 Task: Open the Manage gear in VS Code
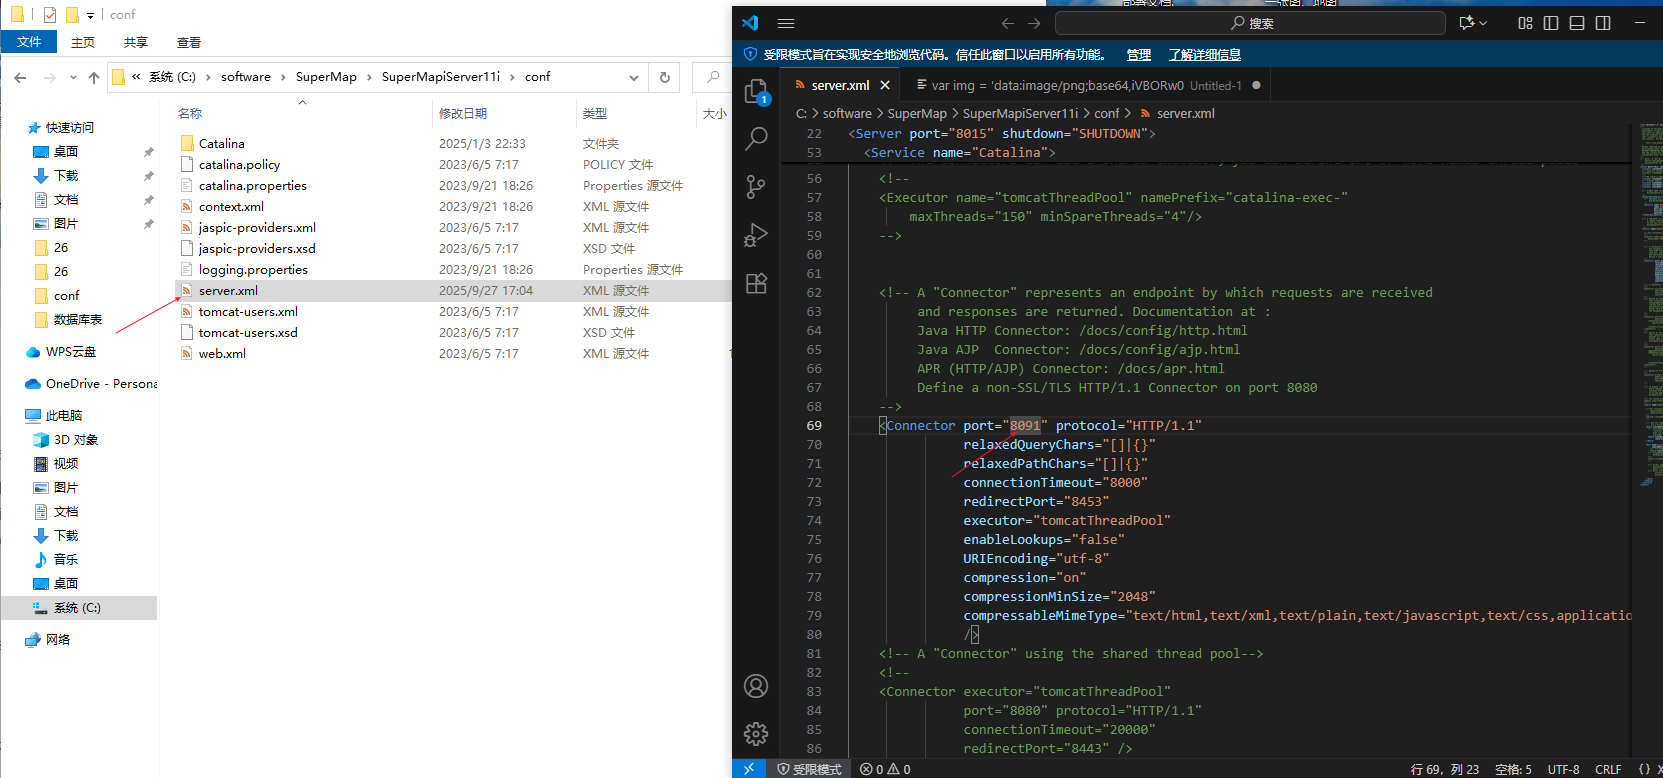click(756, 734)
